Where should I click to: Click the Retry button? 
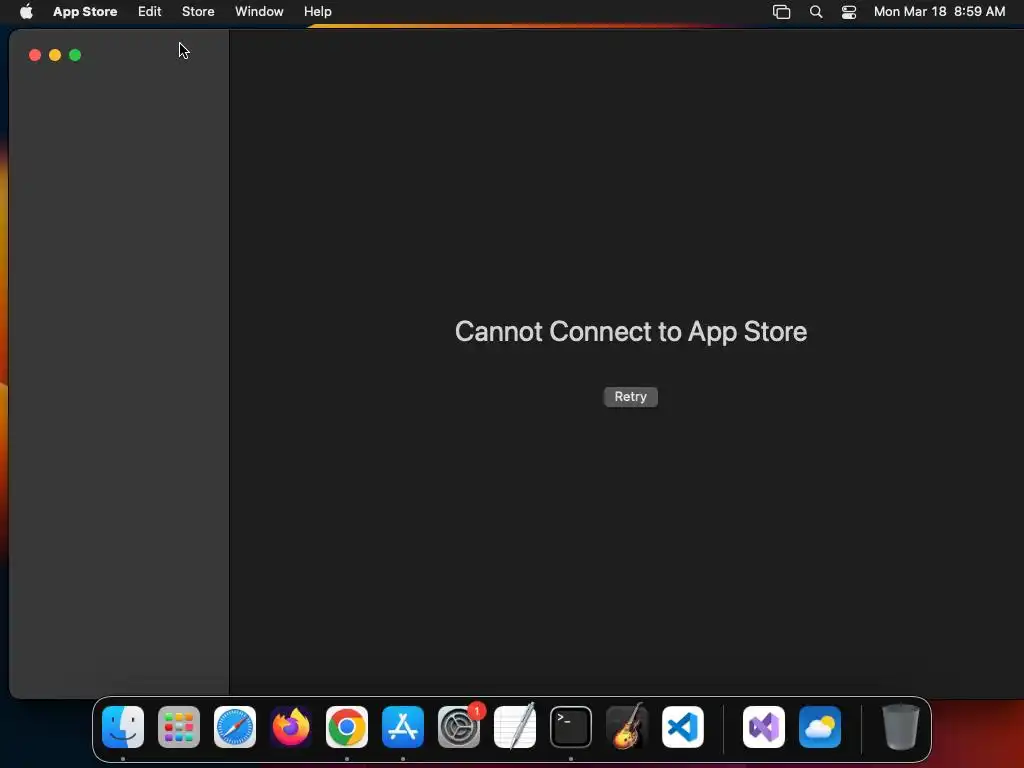click(630, 397)
